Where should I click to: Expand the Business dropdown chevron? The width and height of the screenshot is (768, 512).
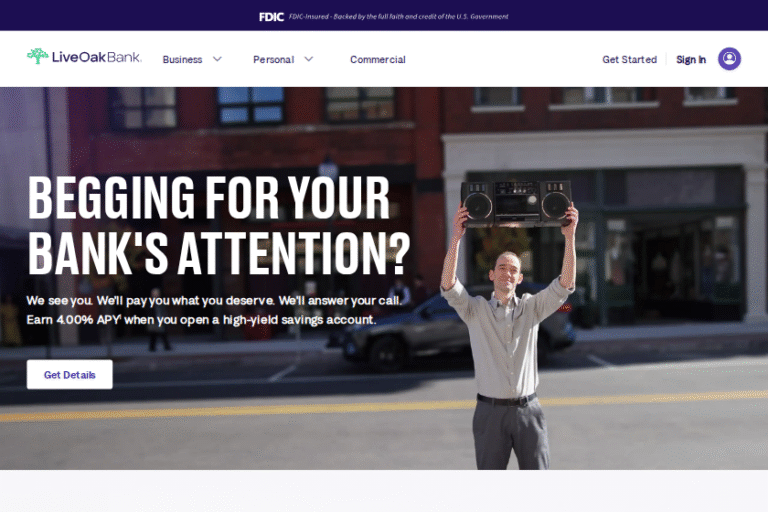(217, 59)
